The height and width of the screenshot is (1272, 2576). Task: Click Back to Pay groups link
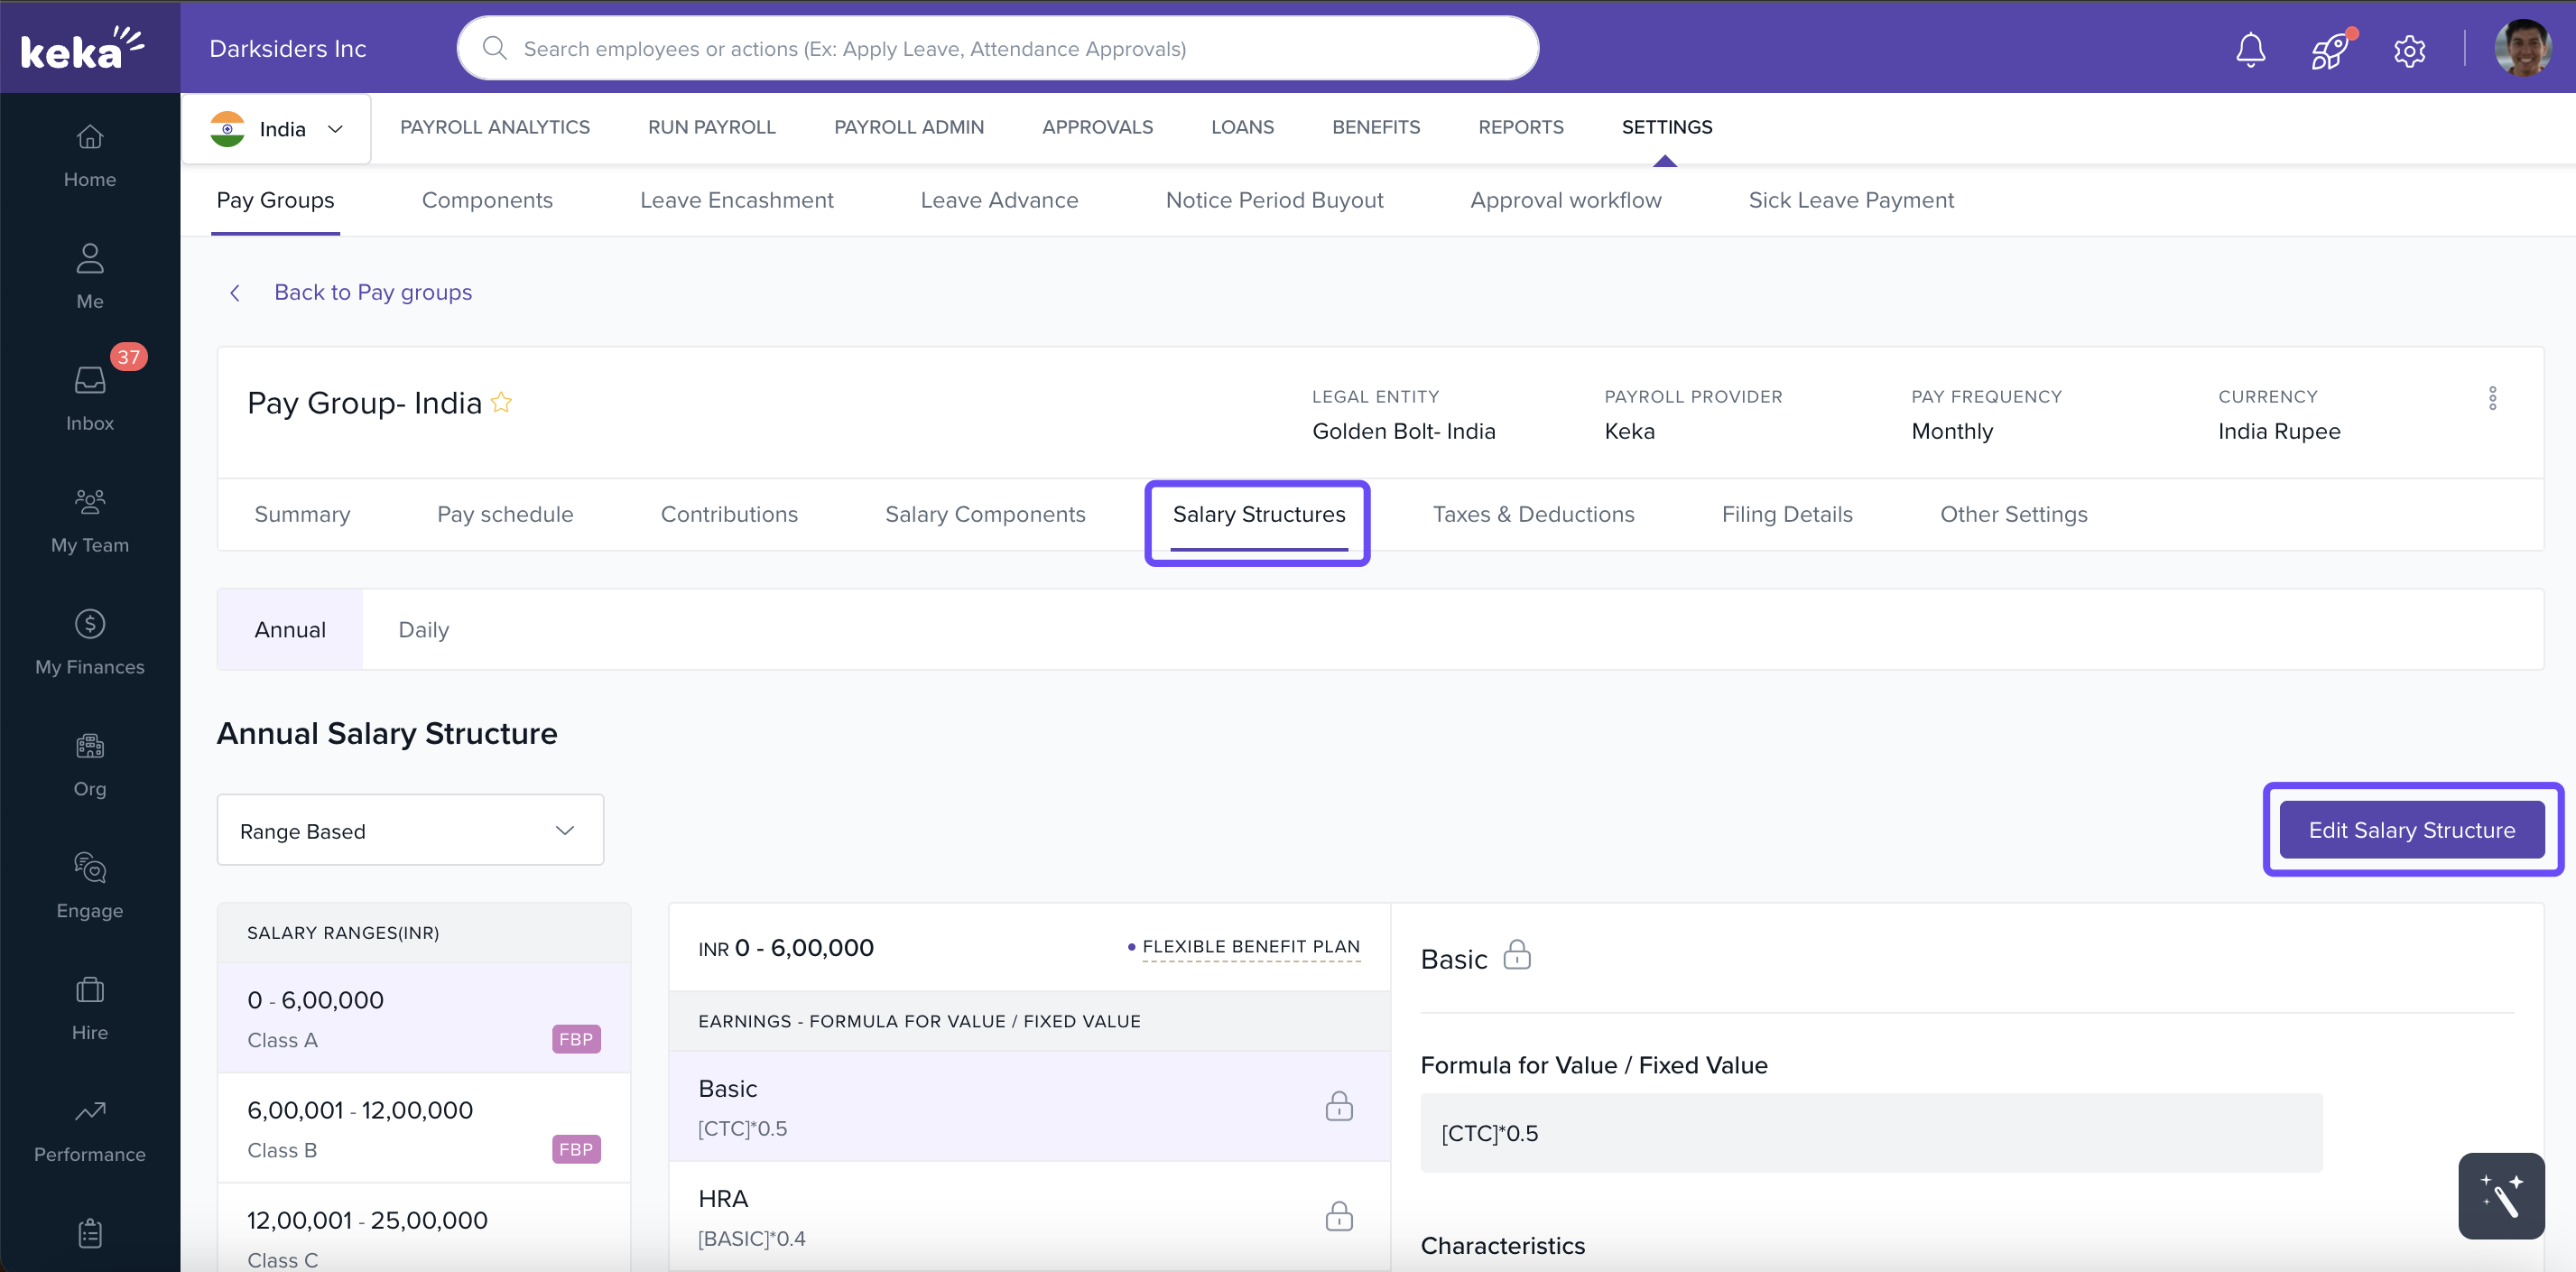coord(372,292)
